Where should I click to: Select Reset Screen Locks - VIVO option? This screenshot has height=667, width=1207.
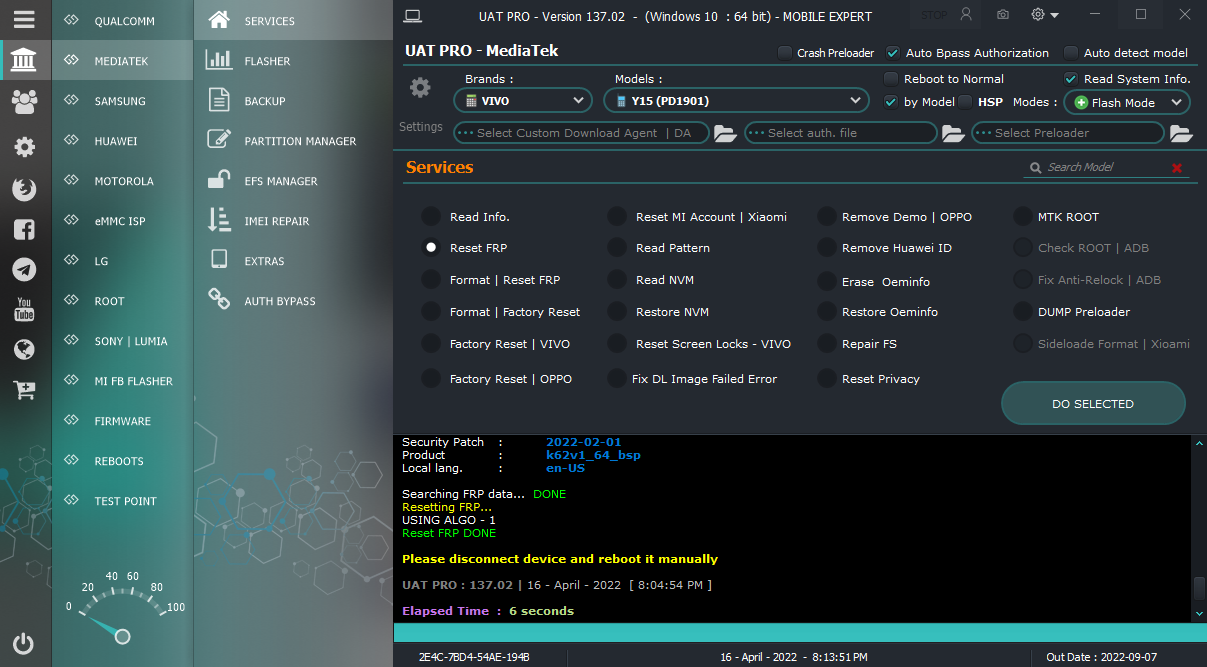click(617, 344)
